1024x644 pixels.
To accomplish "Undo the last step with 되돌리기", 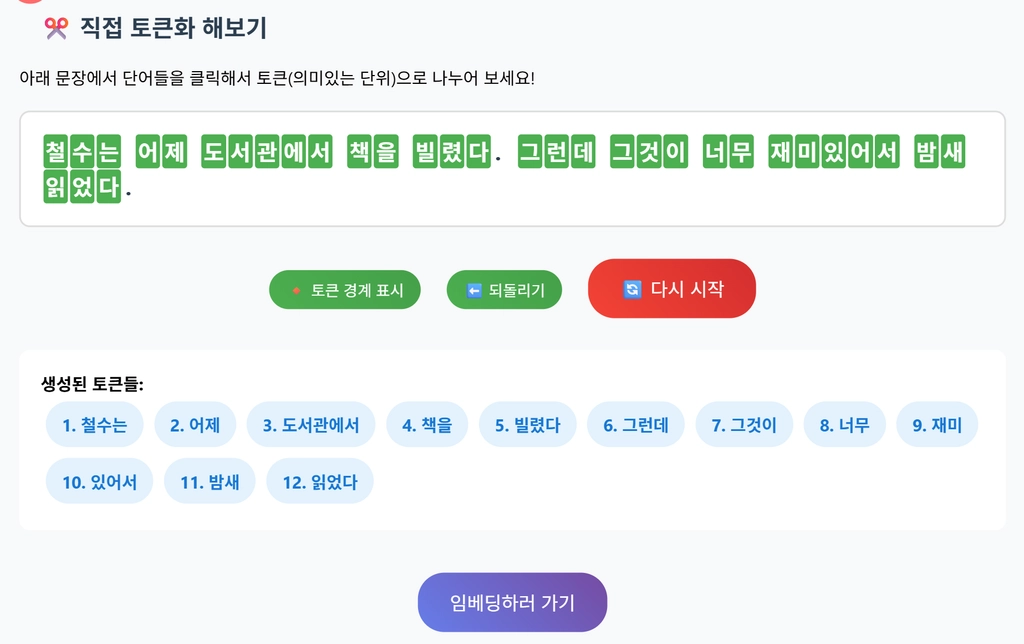I will click(504, 289).
